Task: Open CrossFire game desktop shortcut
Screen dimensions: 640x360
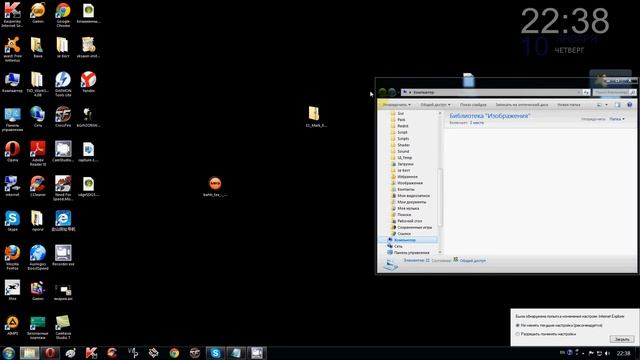Action: point(63,116)
